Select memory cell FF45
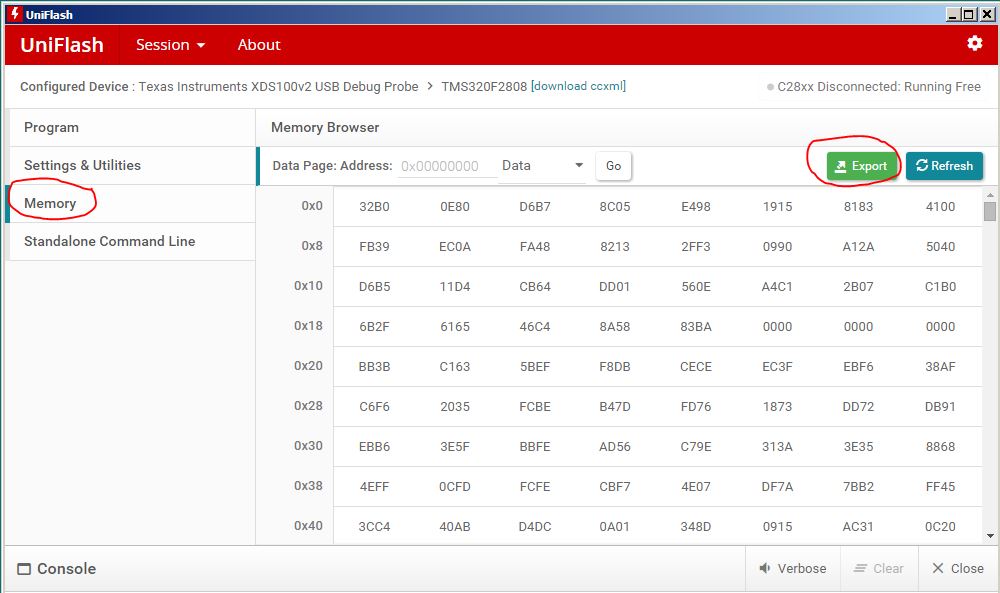Viewport: 1000px width, 593px height. (x=941, y=487)
